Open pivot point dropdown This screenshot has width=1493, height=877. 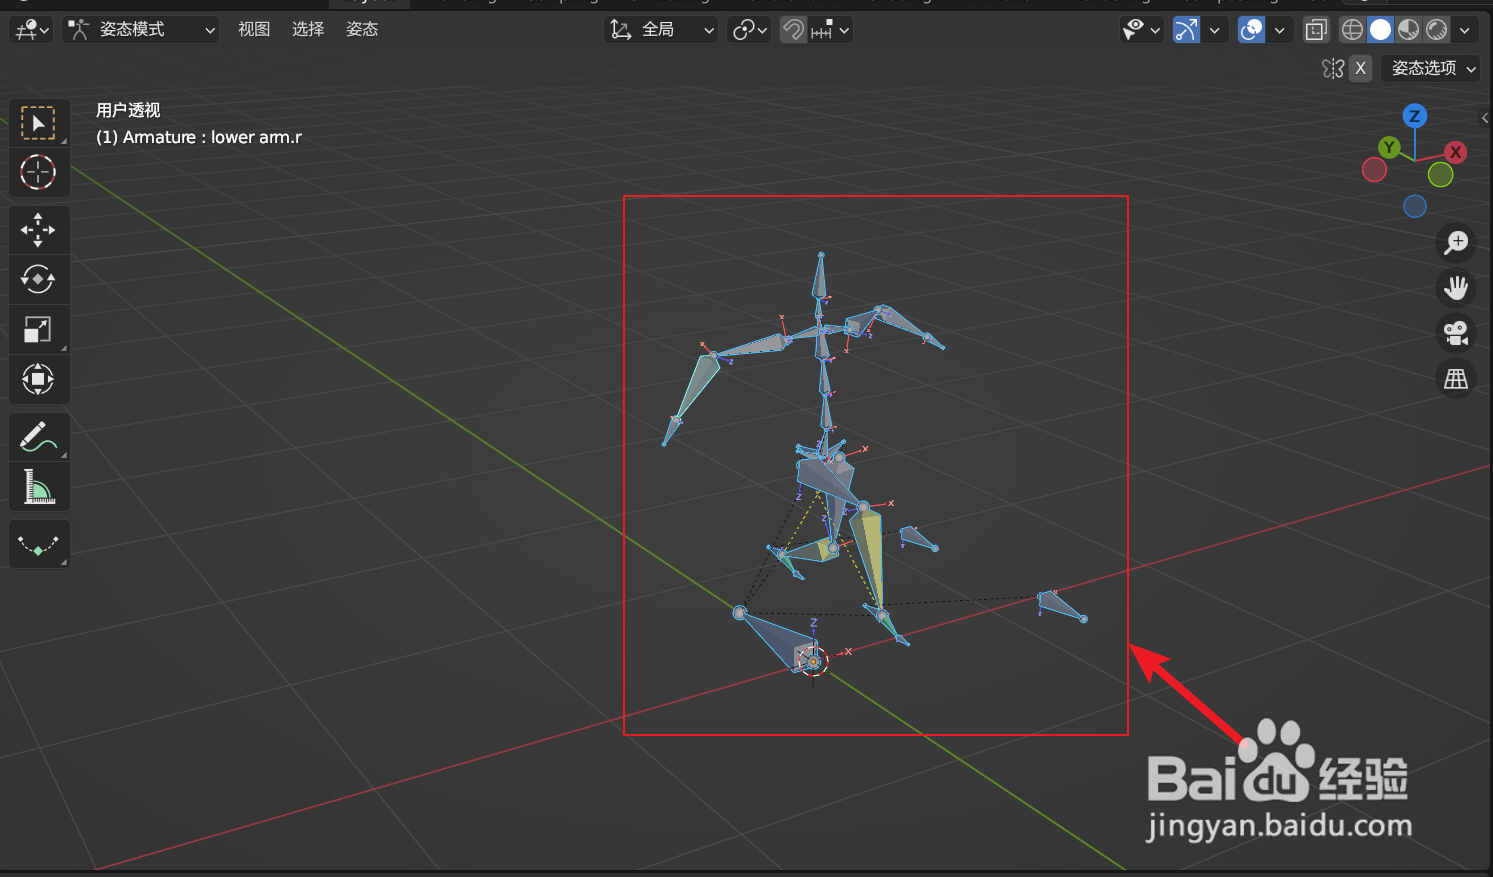pos(749,30)
